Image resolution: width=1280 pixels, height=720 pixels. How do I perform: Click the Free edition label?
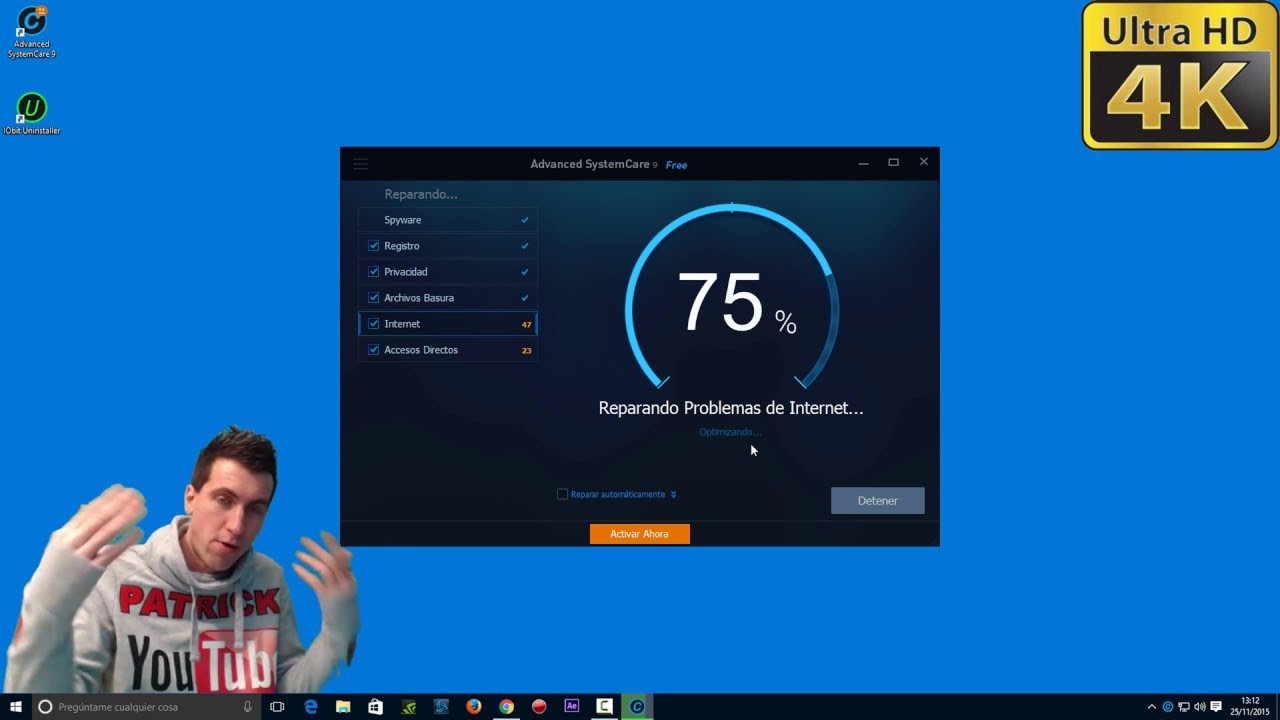coord(677,165)
